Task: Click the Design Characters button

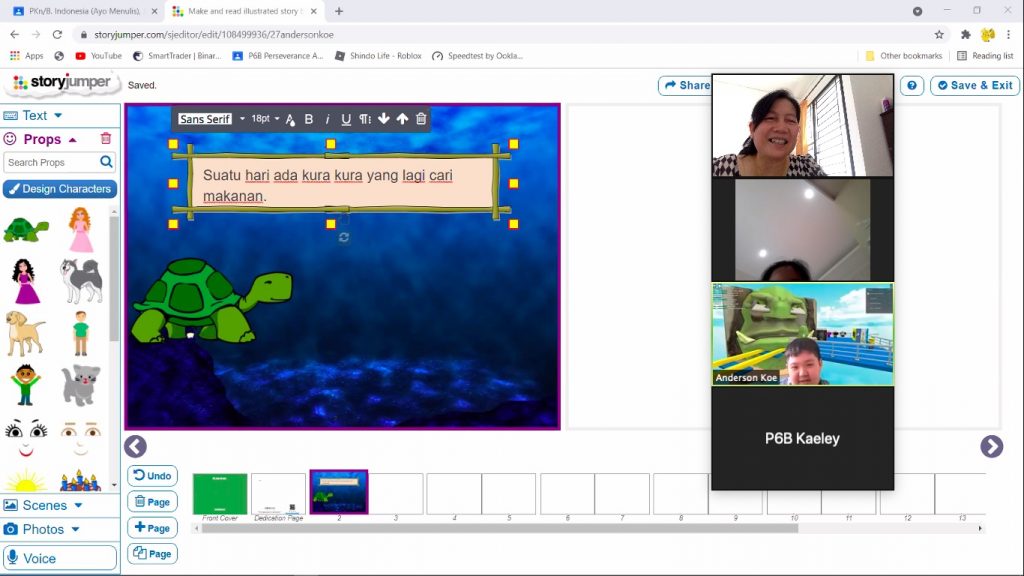Action: pyautogui.click(x=60, y=189)
